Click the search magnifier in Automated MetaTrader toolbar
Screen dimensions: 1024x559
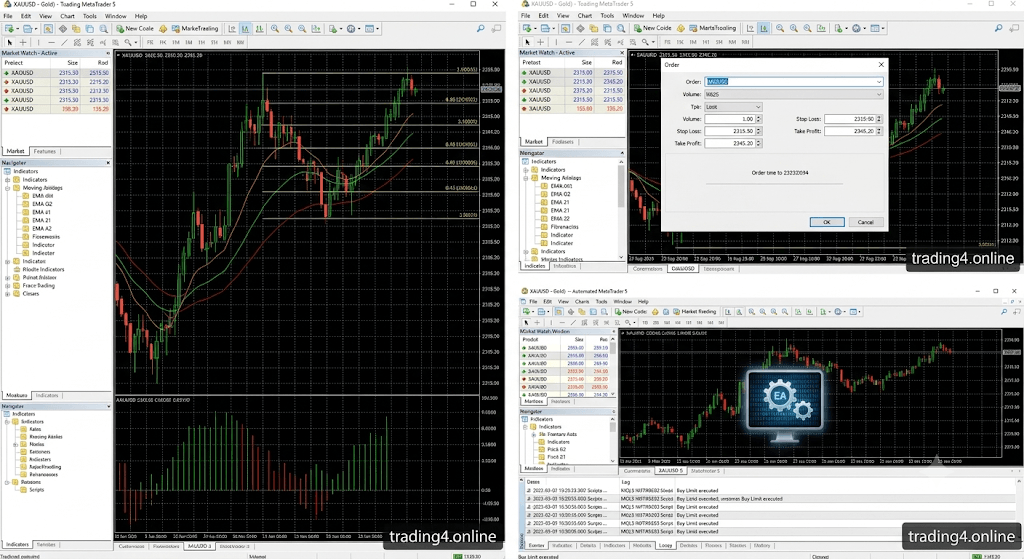coord(1004,311)
